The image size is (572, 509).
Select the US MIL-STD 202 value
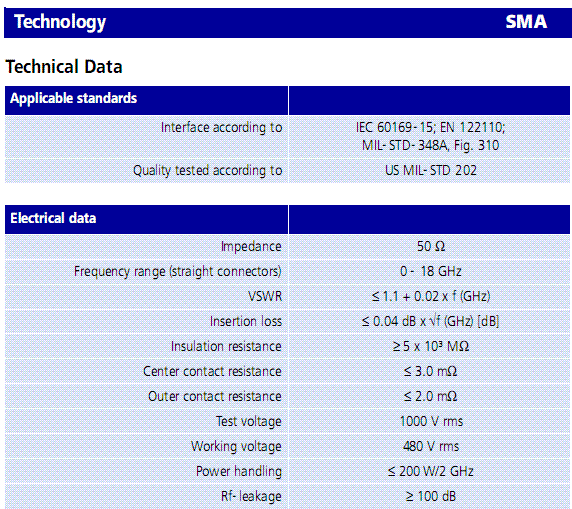pos(431,170)
